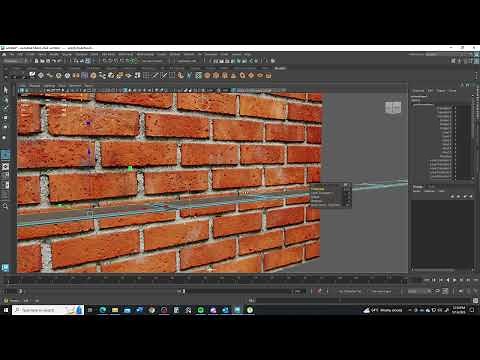
Task: Open the Create menu in main menu bar
Action: pyautogui.click(x=30, y=54)
